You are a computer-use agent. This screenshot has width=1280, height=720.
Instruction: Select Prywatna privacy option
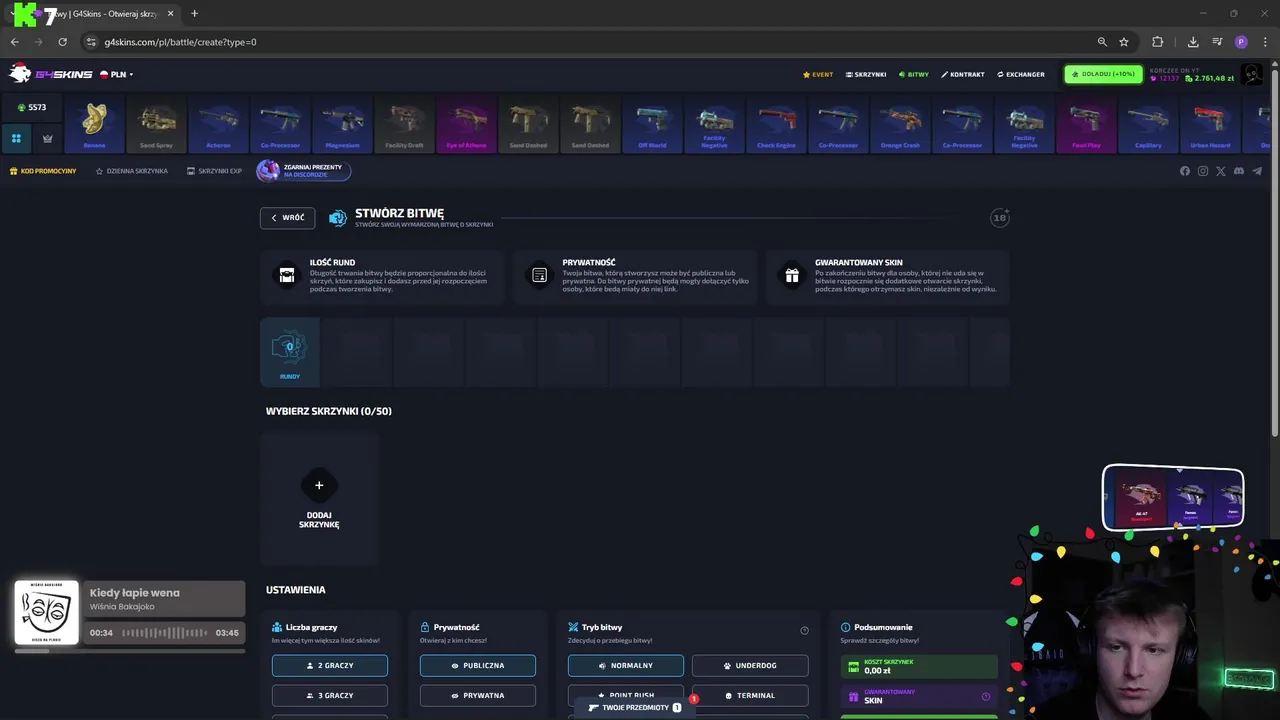pyautogui.click(x=478, y=695)
